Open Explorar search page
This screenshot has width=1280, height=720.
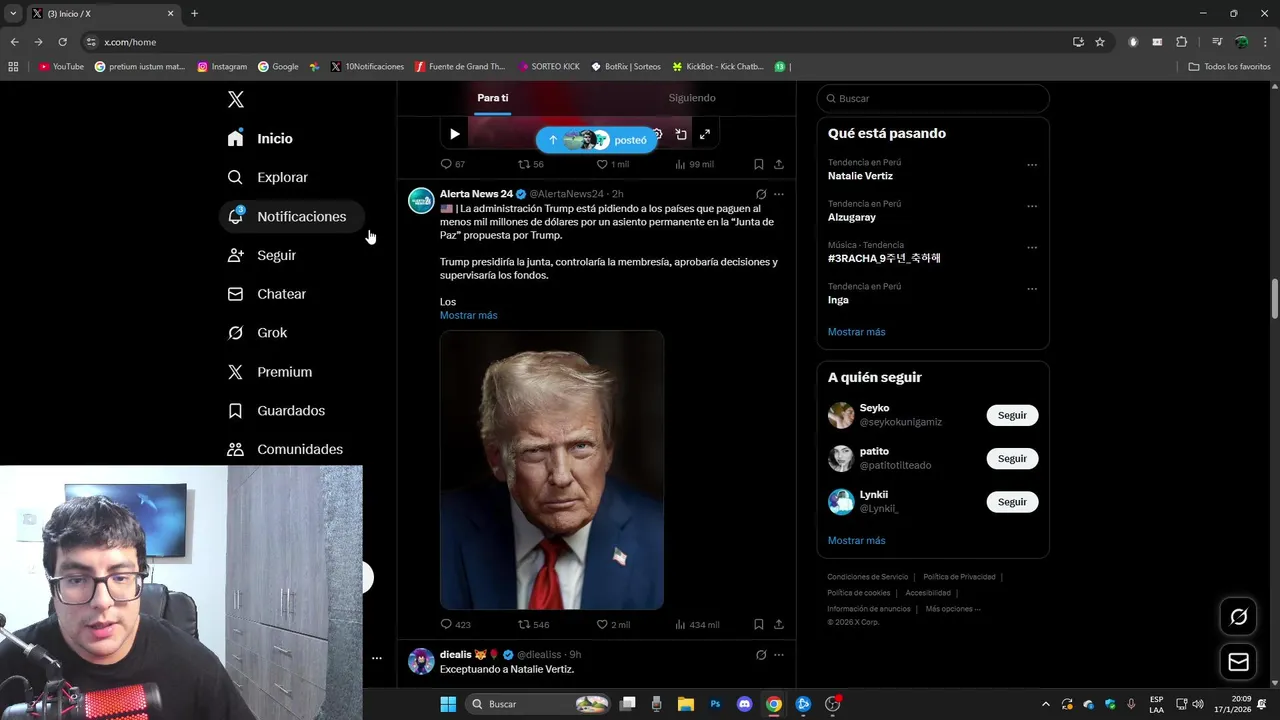click(268, 177)
